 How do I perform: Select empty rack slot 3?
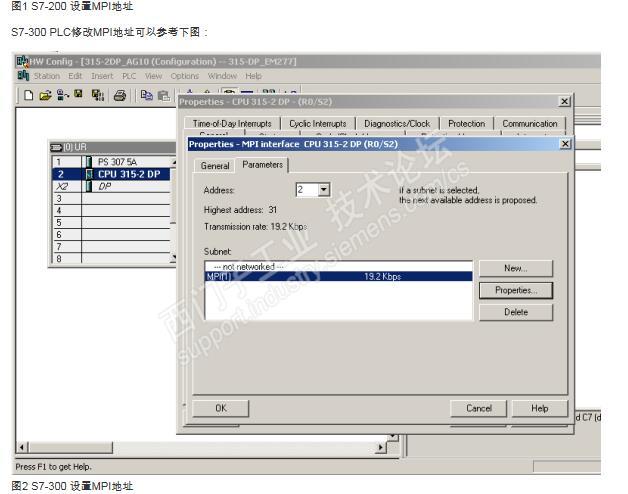point(112,198)
